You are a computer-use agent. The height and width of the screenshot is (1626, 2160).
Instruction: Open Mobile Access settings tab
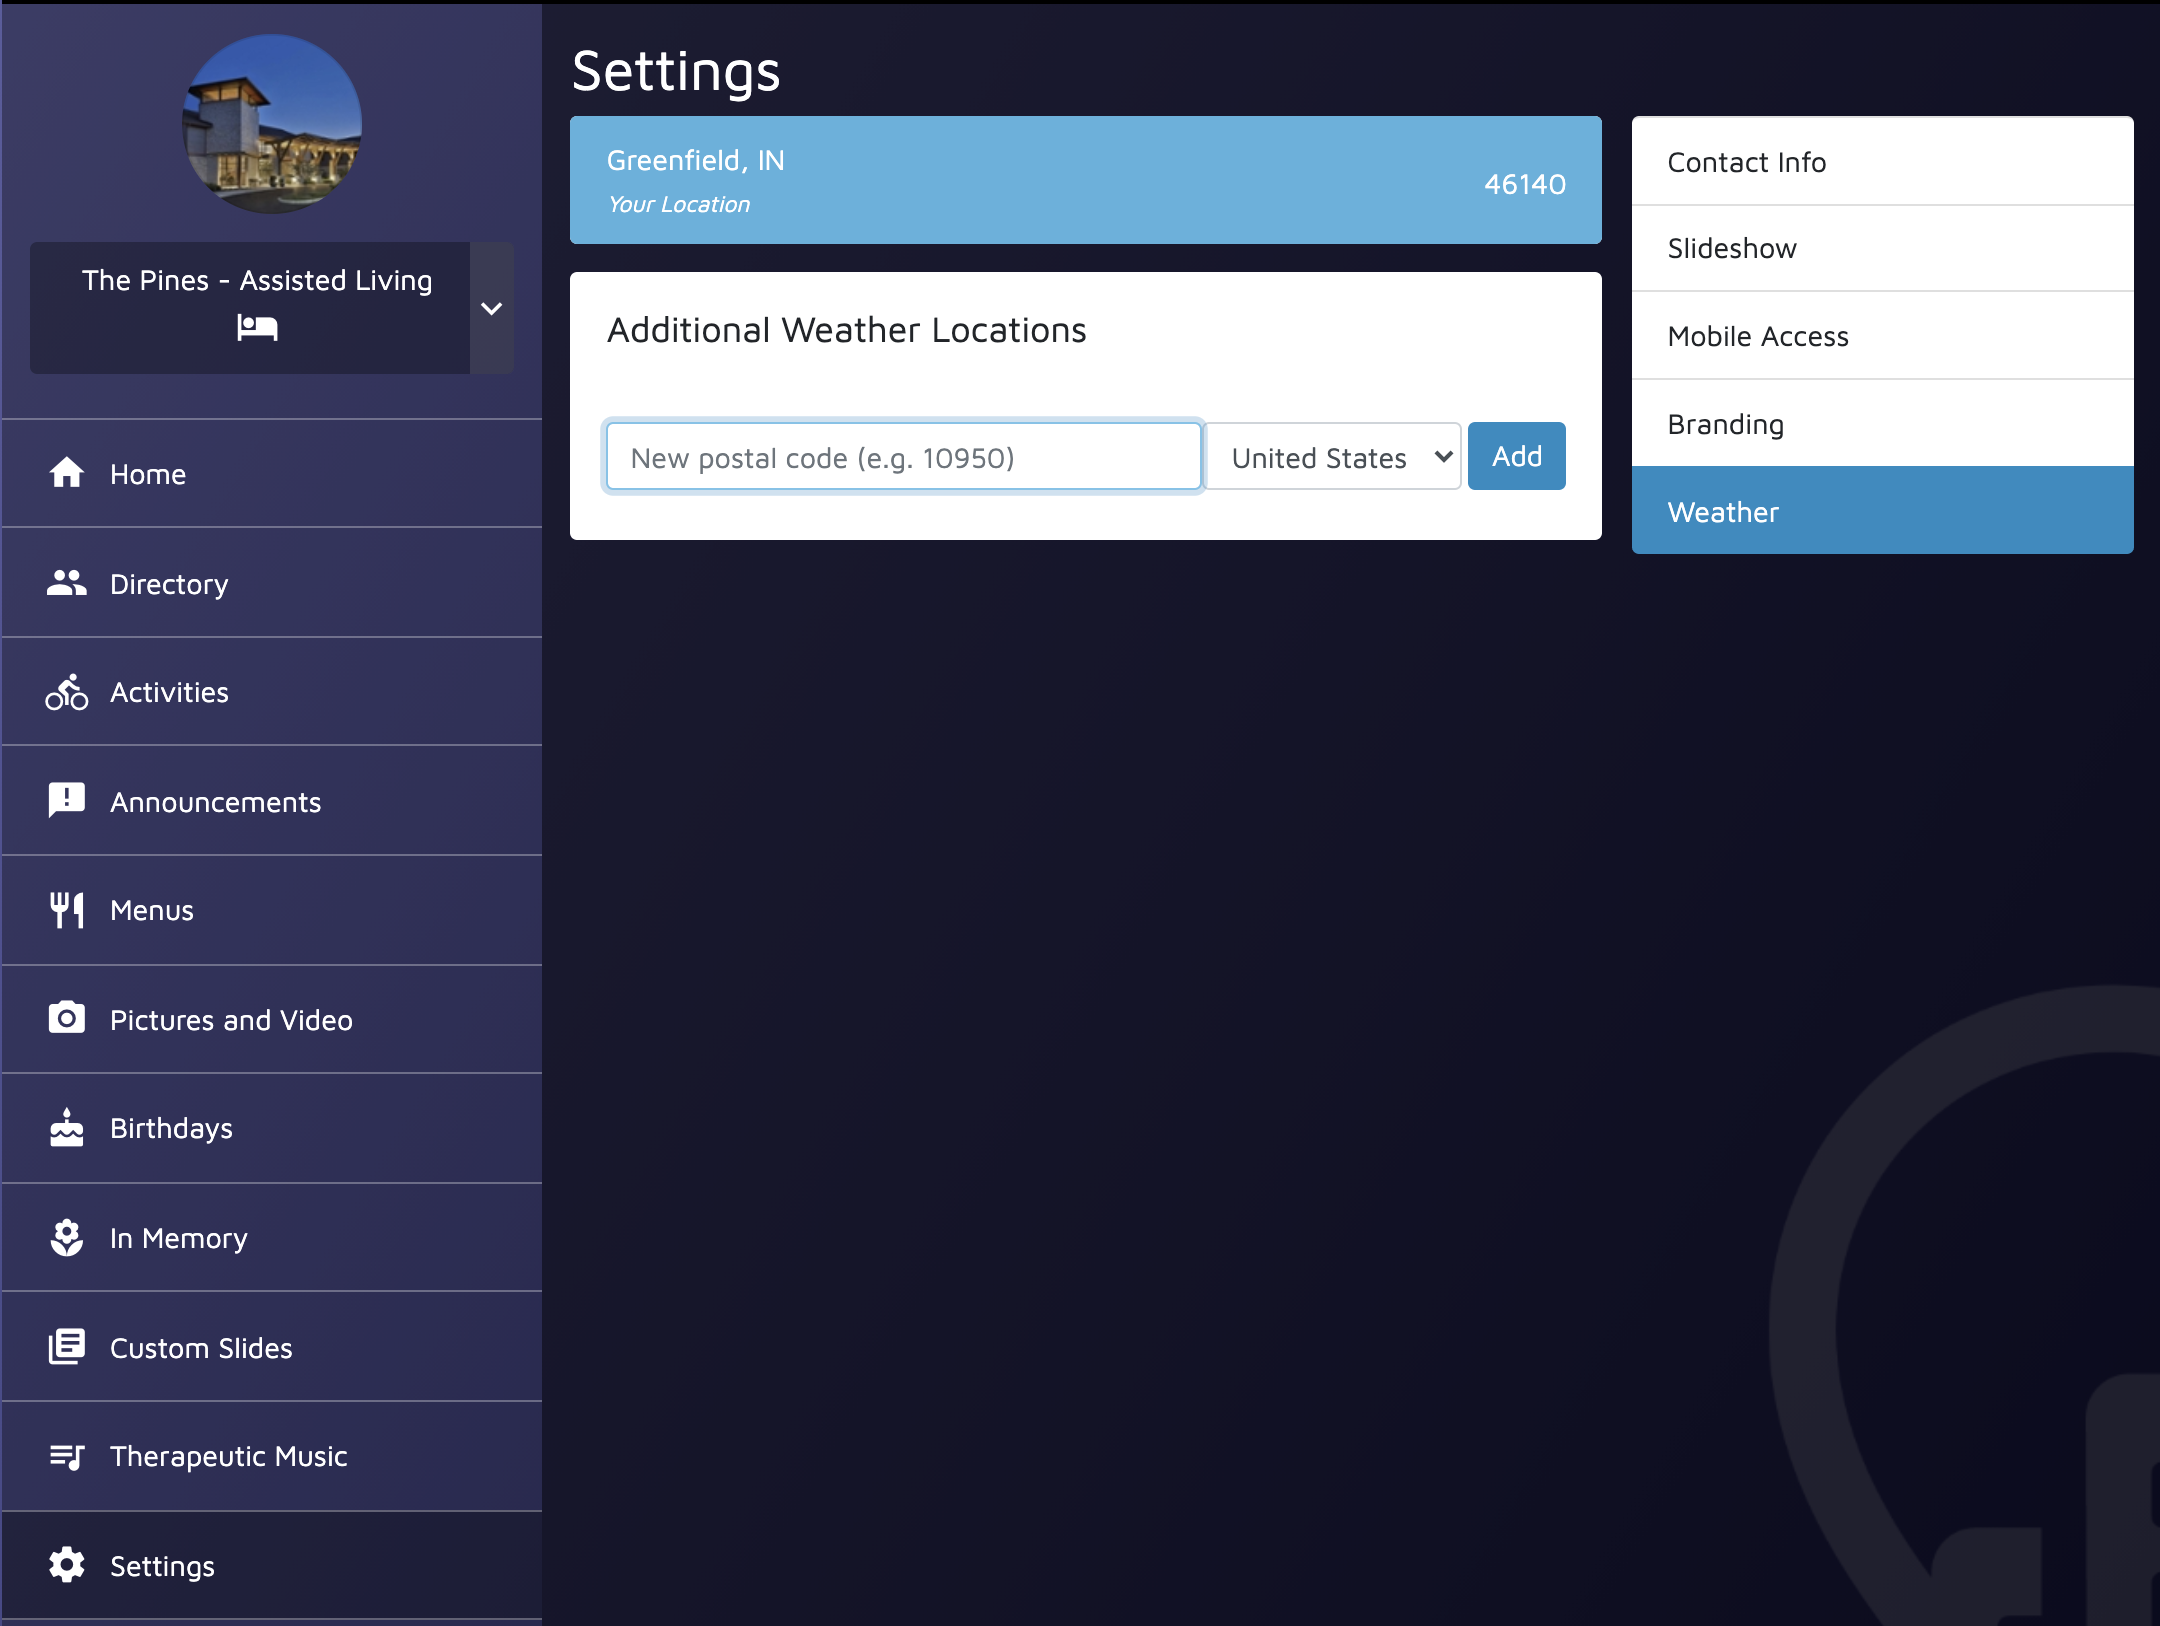[1882, 336]
